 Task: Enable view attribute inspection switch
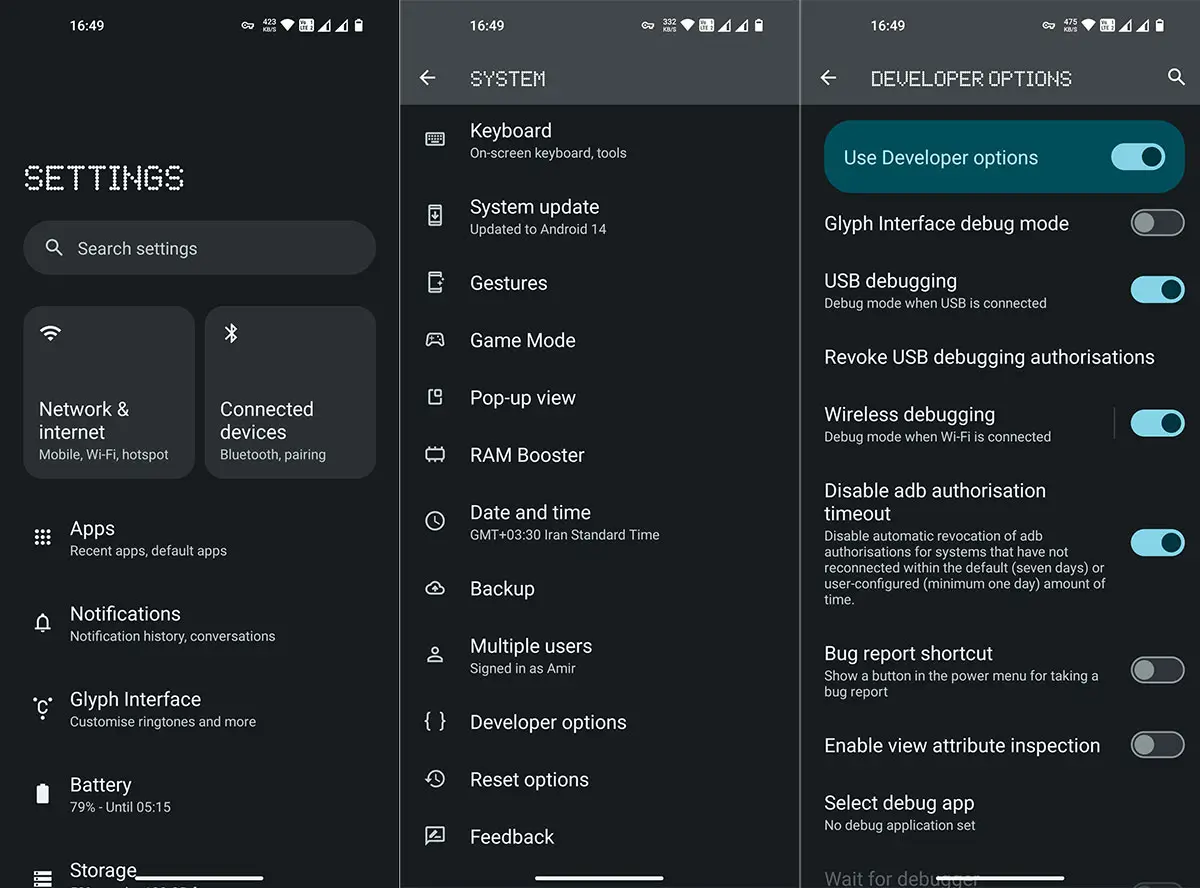1157,745
